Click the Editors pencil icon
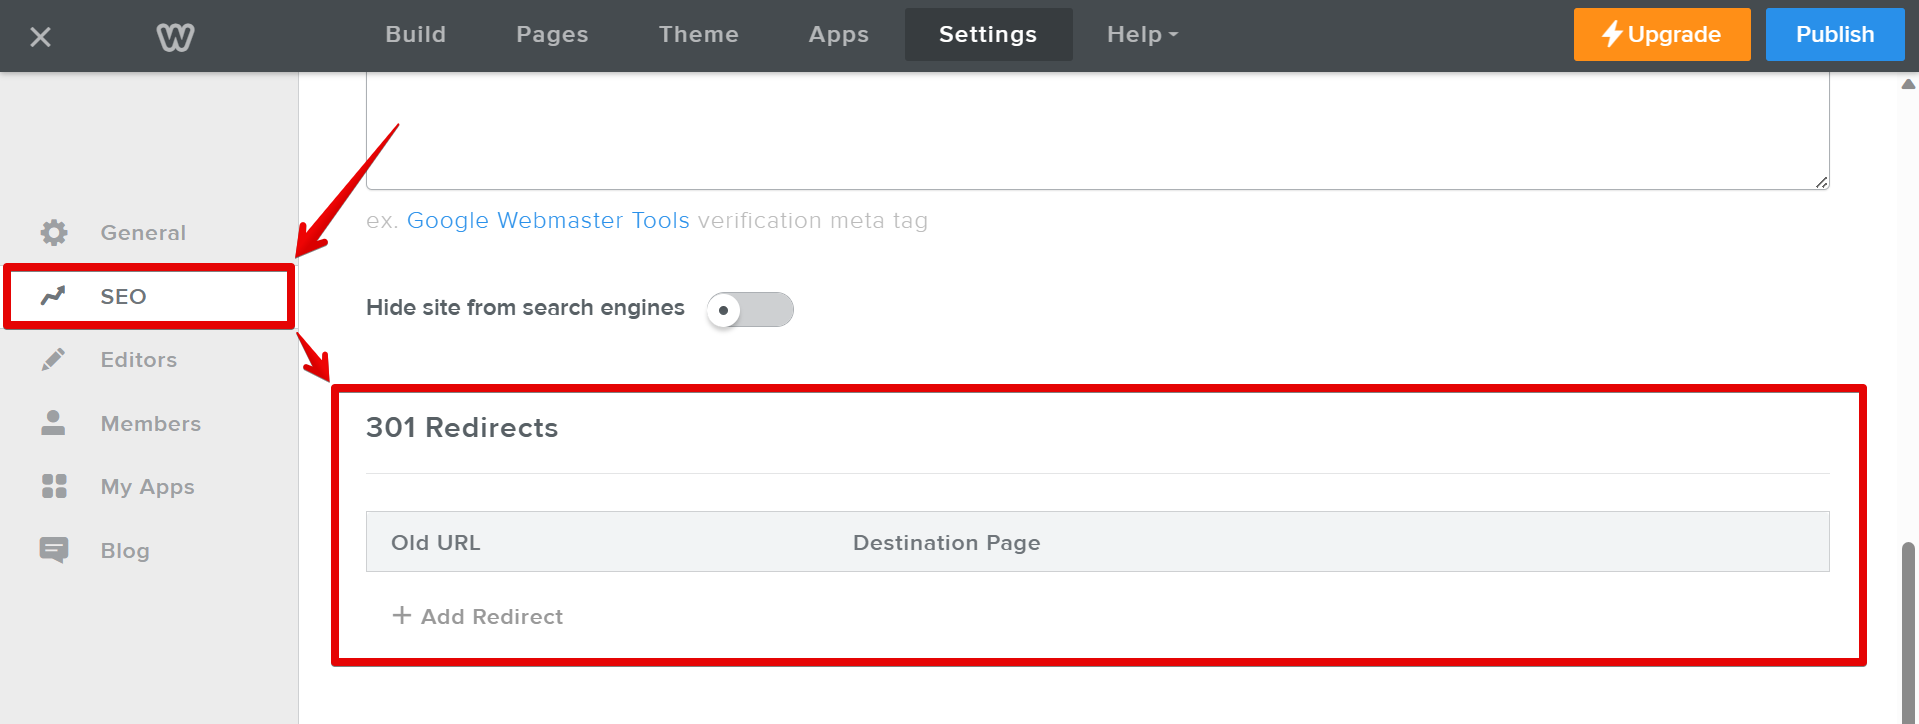 tap(54, 360)
